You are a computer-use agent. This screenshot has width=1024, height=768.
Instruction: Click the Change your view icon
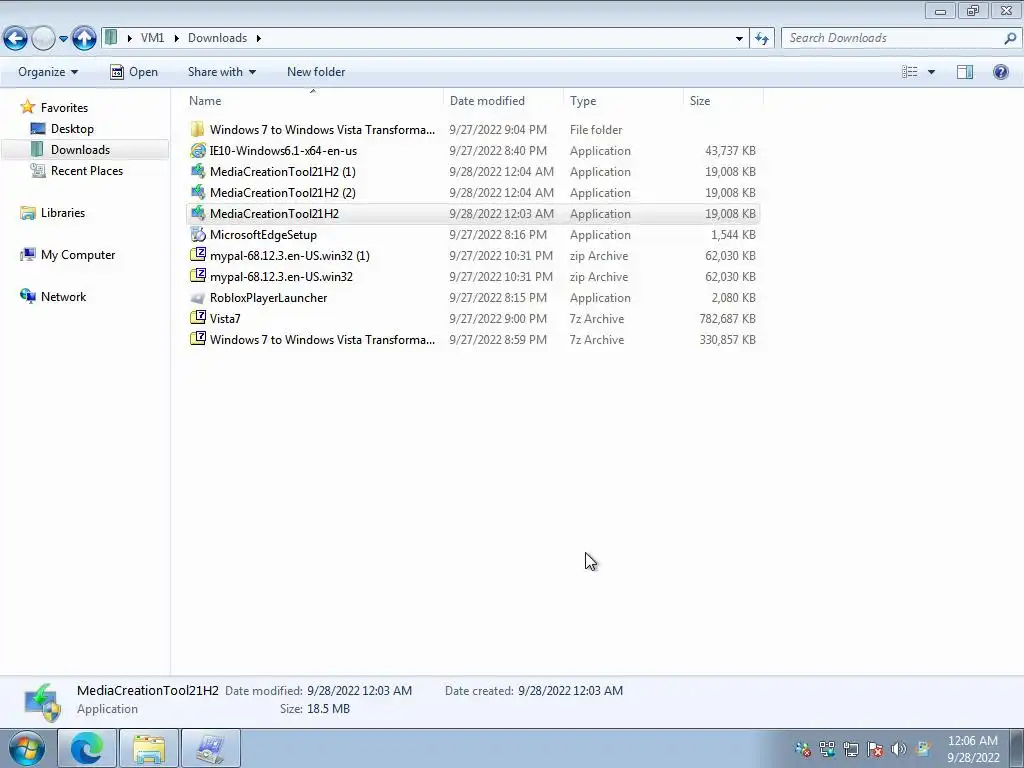click(x=910, y=72)
